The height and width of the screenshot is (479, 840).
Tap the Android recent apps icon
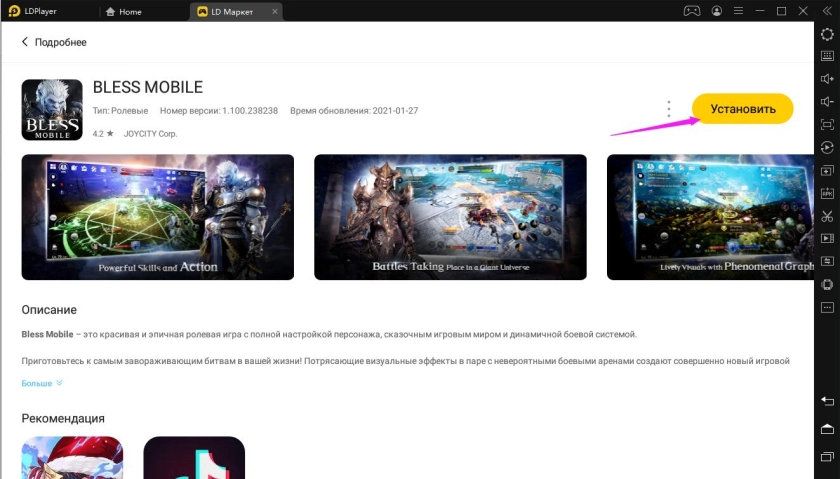(827, 456)
